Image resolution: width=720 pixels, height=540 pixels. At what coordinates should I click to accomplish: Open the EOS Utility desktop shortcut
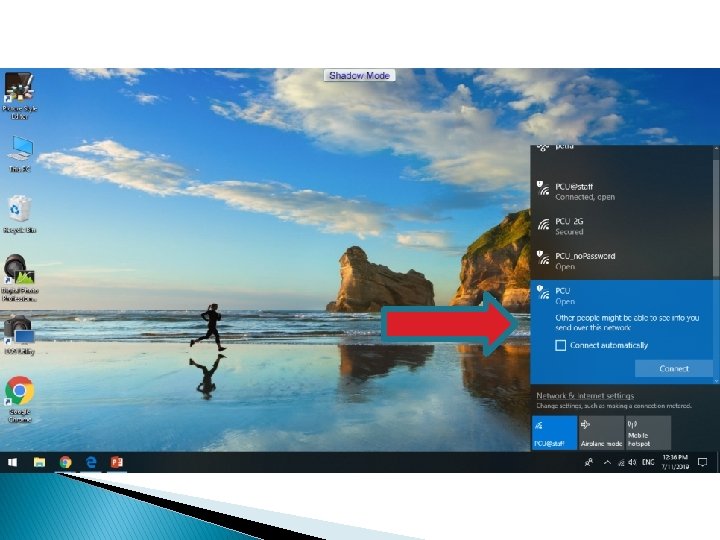[x=19, y=335]
